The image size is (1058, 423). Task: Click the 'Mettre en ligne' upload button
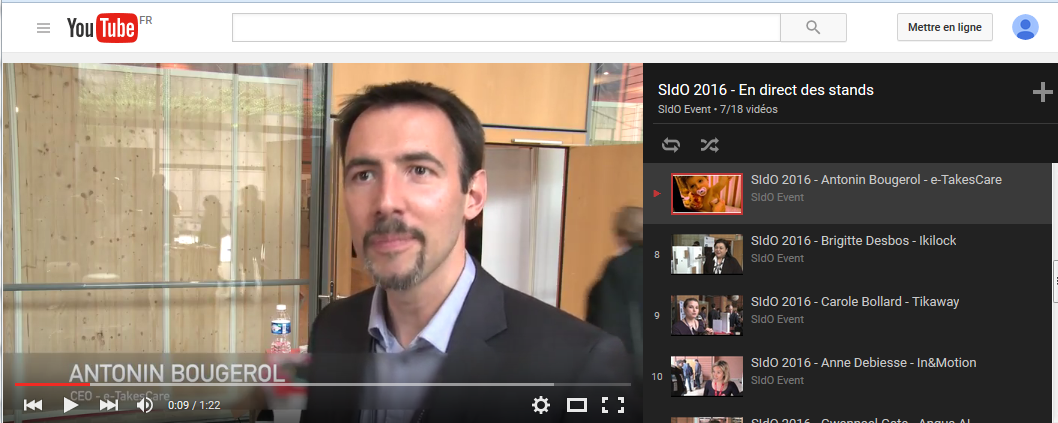click(944, 27)
